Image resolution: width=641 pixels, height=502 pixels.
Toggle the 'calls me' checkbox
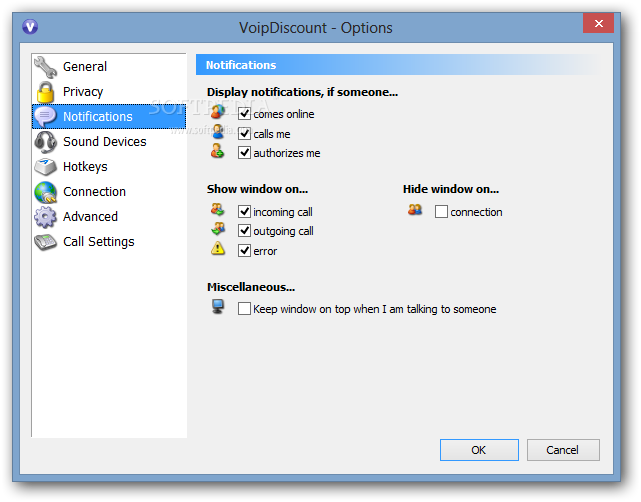pyautogui.click(x=244, y=133)
